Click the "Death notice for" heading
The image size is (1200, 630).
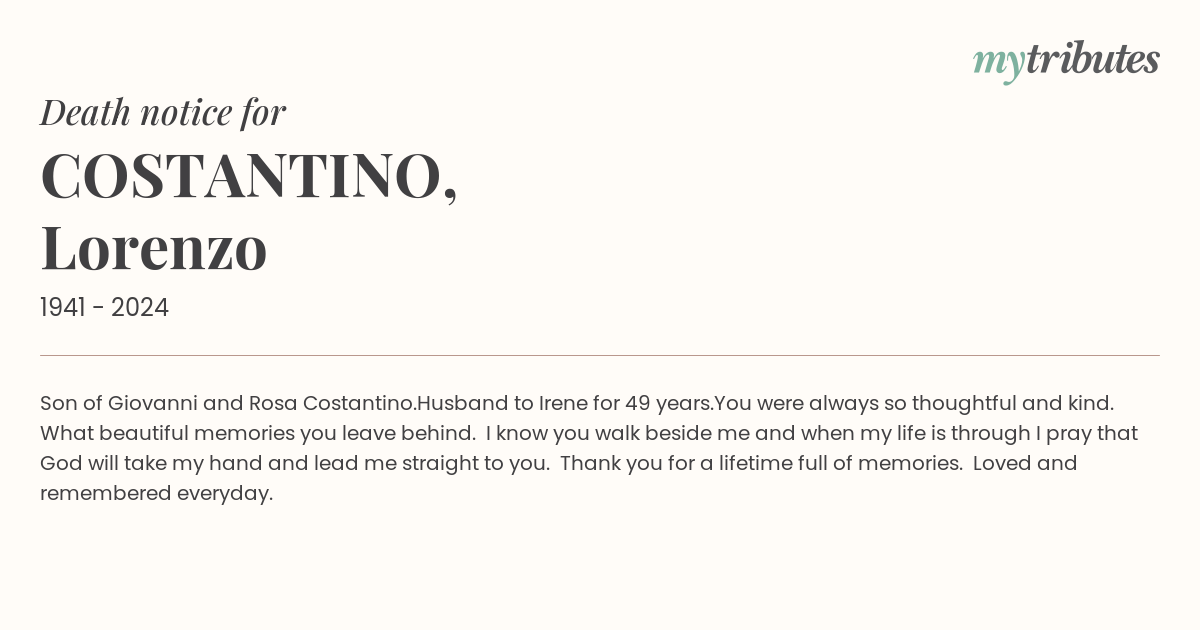pyautogui.click(x=163, y=112)
